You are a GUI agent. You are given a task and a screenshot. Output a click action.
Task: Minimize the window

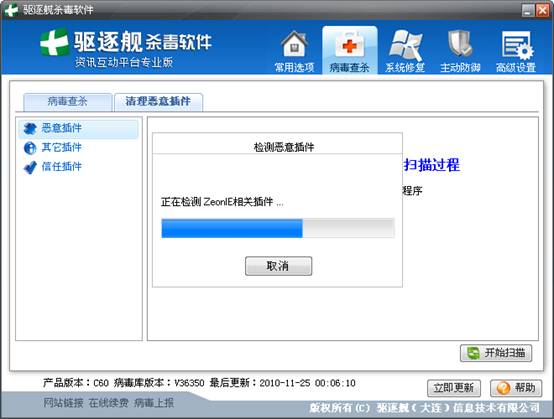(528, 10)
